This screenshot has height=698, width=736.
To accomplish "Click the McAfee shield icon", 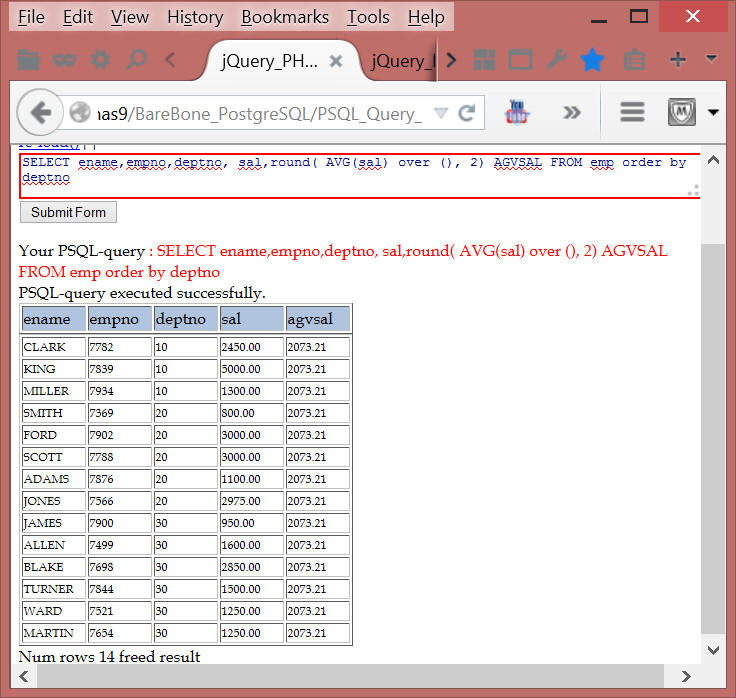I will point(683,112).
